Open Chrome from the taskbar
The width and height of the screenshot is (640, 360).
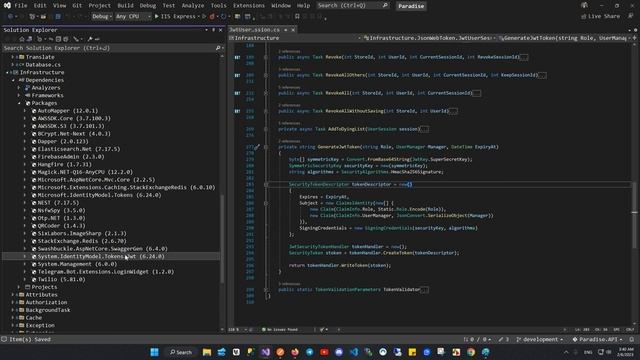pos(471,352)
